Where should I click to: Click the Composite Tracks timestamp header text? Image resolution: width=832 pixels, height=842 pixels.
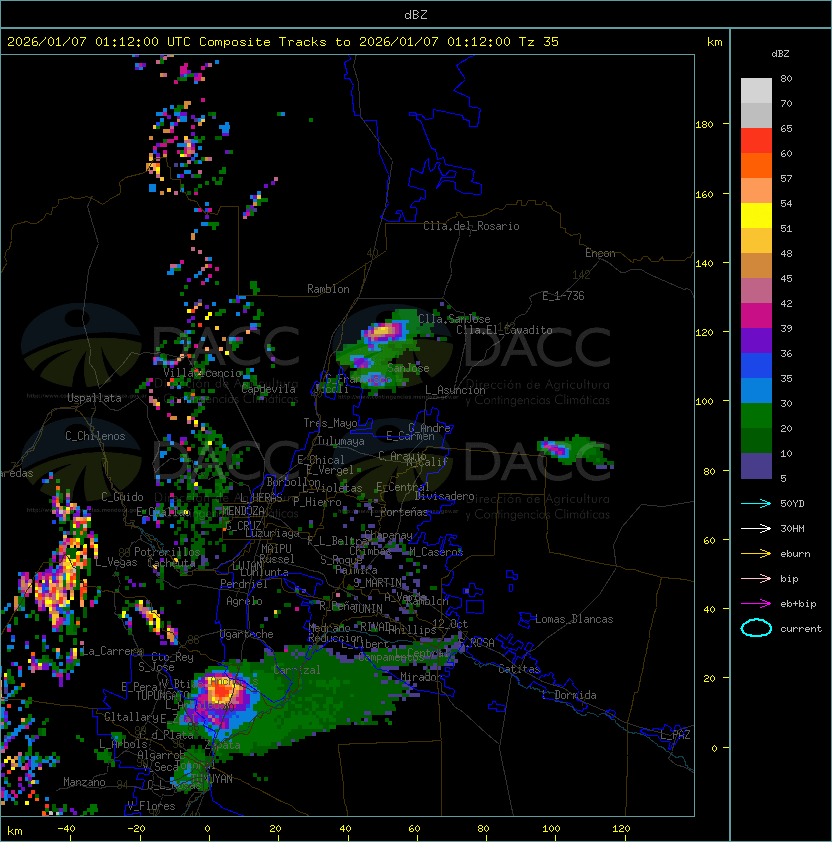283,42
